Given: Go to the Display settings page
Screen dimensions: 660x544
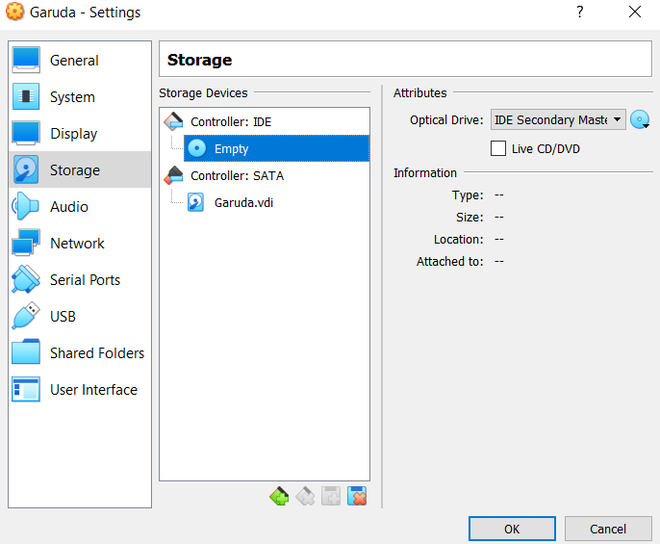Looking at the screenshot, I should click(x=74, y=134).
